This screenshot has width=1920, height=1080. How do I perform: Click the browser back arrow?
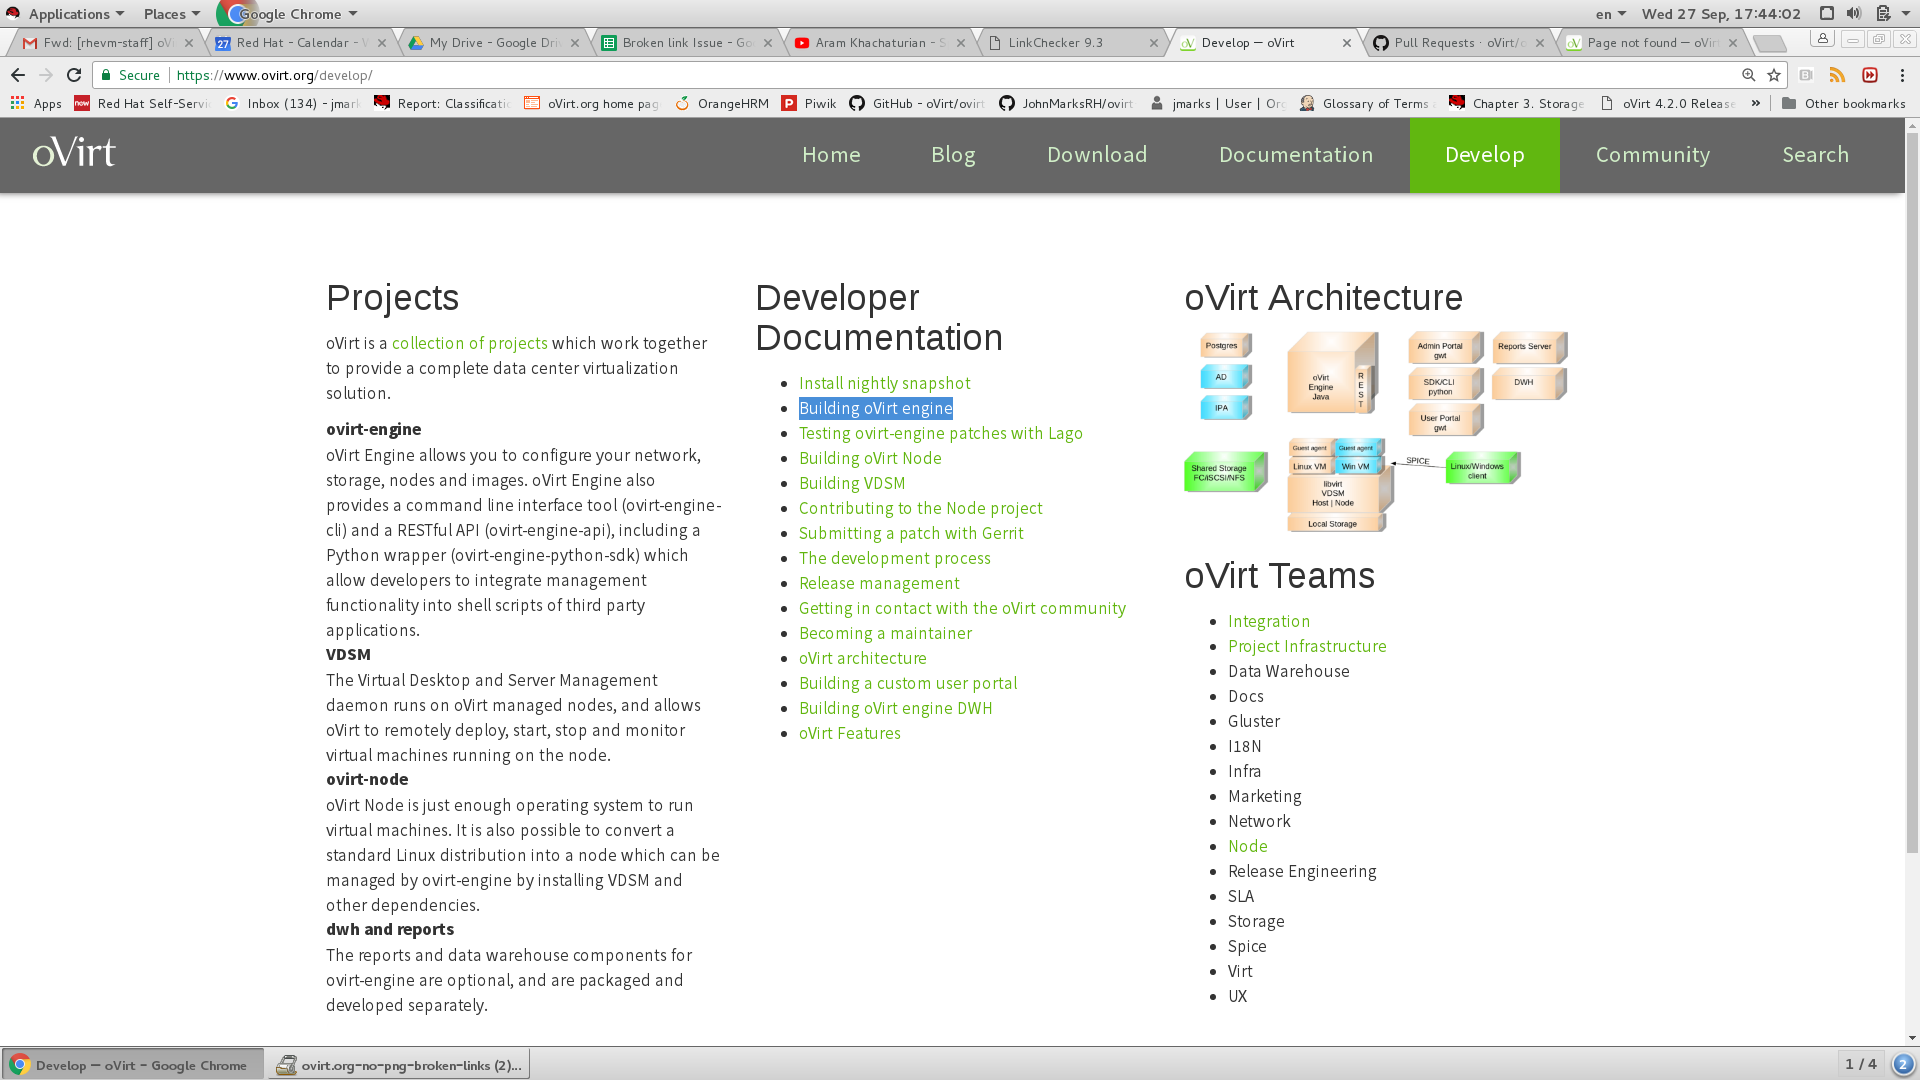(18, 75)
